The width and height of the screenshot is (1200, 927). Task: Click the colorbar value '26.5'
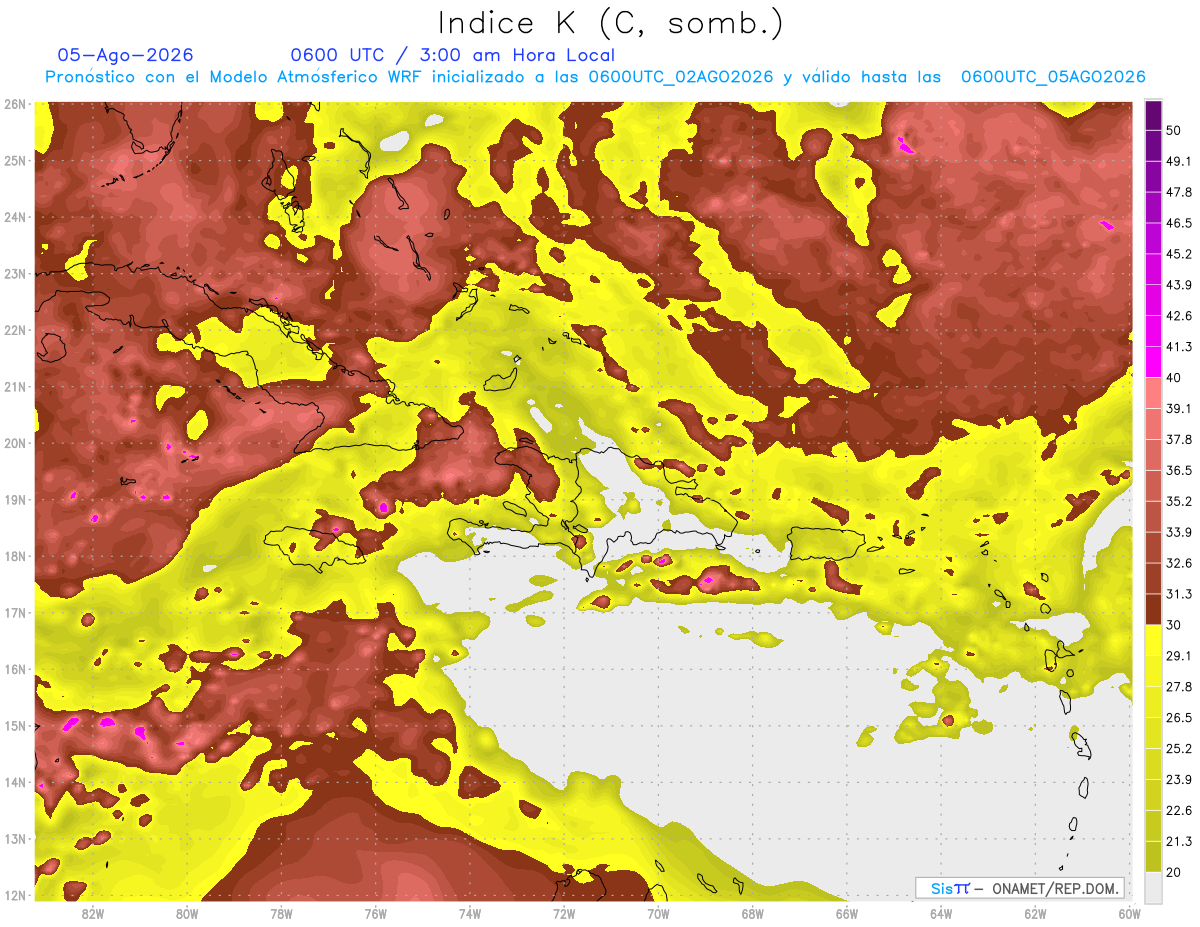coord(1179,717)
